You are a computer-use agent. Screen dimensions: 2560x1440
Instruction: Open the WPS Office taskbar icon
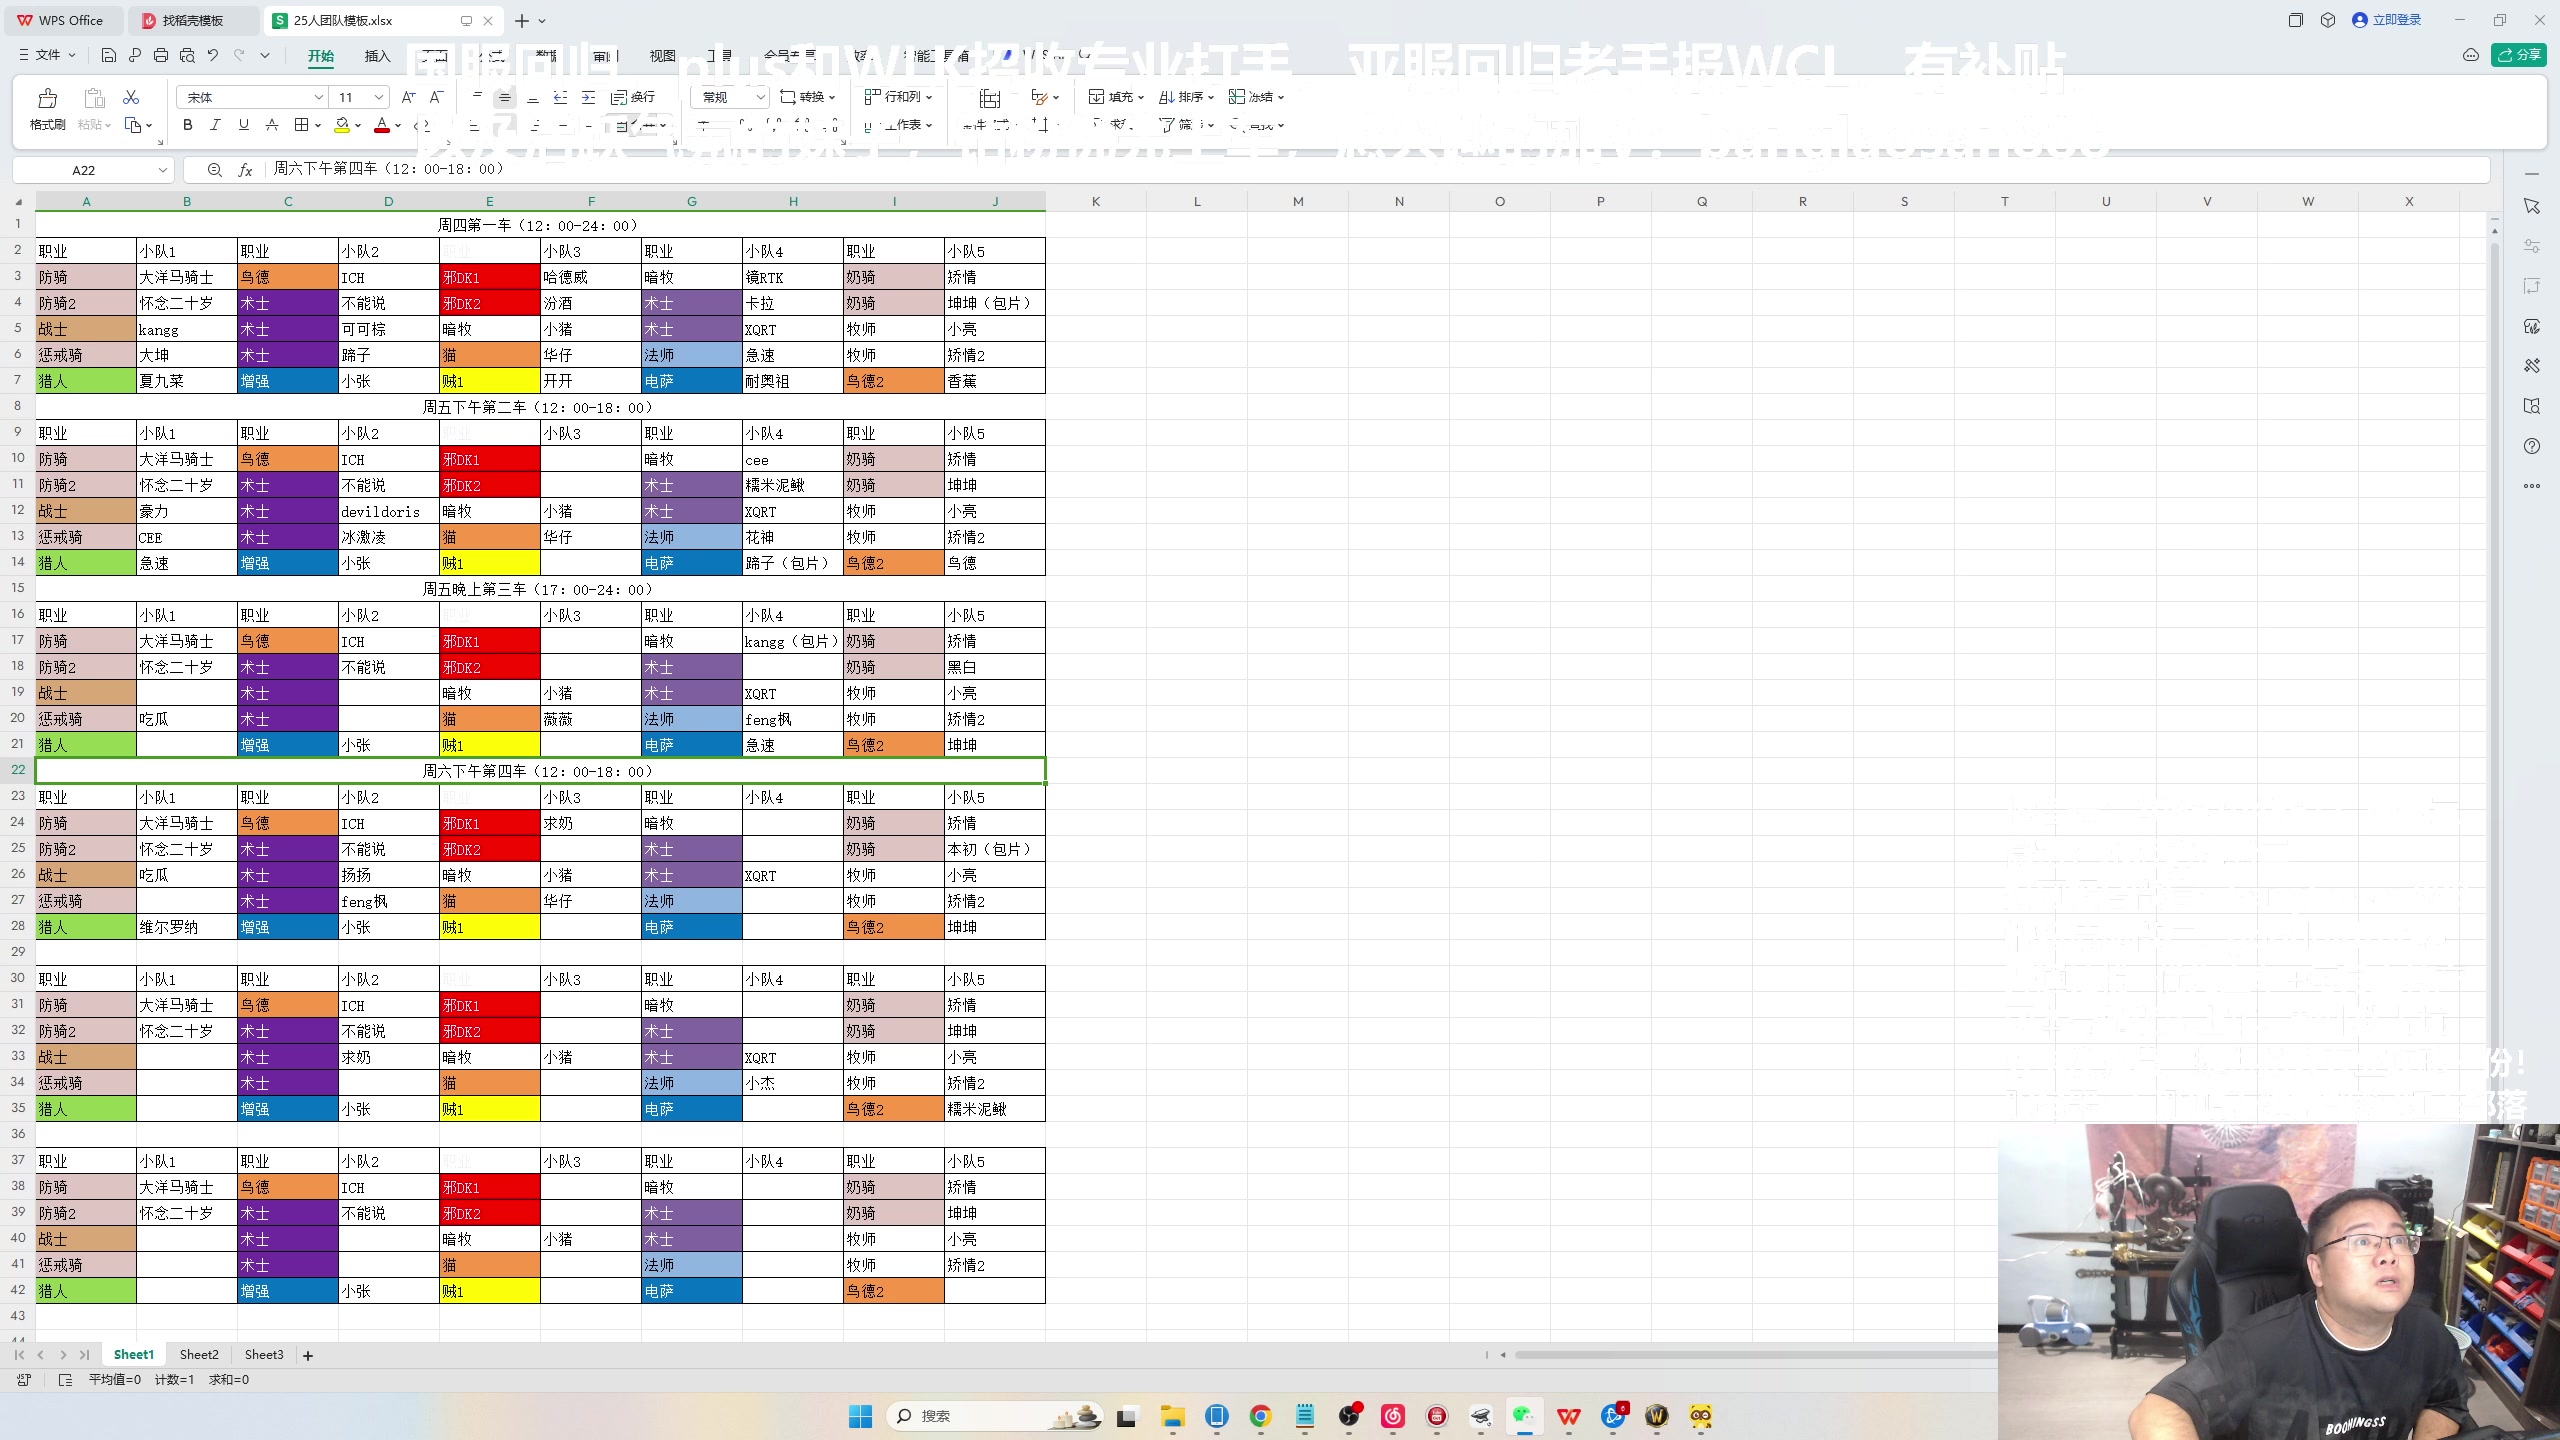1569,1416
